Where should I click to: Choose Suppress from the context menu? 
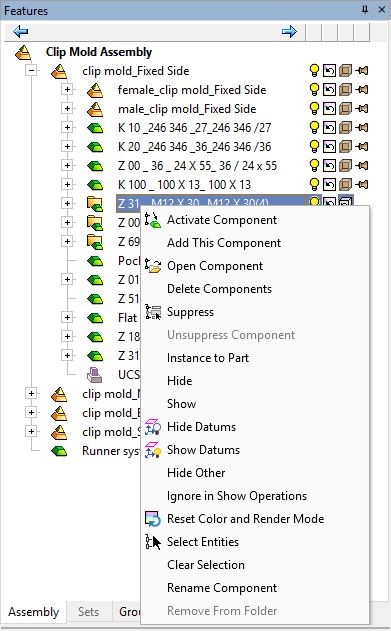(x=190, y=312)
